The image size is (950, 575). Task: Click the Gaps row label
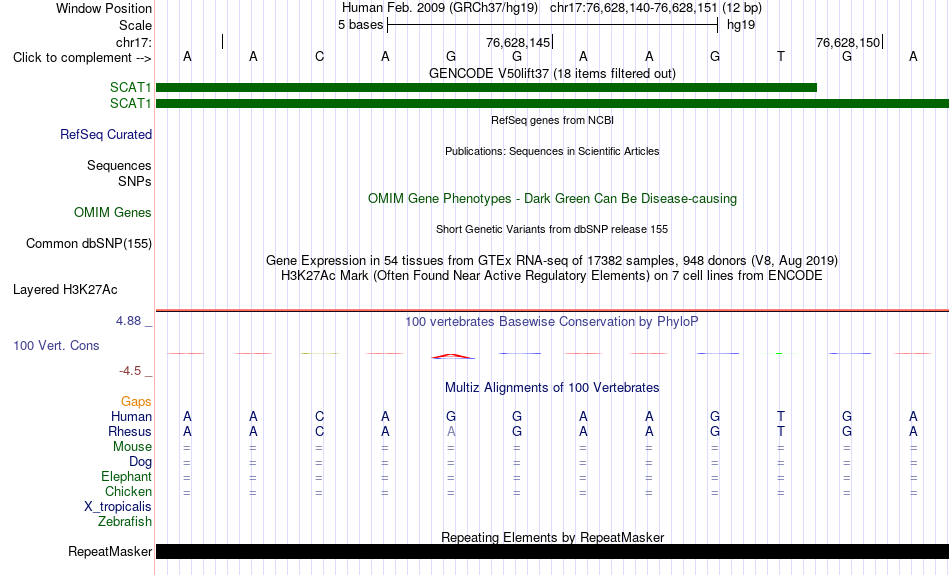pyautogui.click(x=136, y=402)
